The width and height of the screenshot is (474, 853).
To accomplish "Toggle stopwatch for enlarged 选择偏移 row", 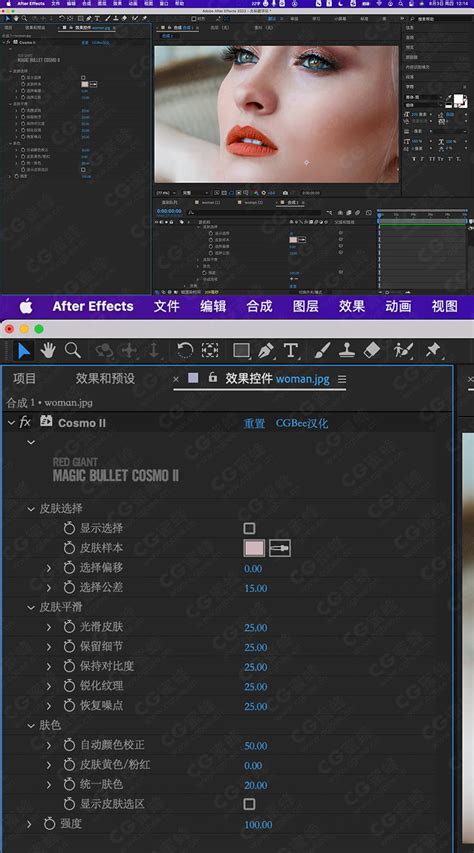I will click(x=69, y=568).
